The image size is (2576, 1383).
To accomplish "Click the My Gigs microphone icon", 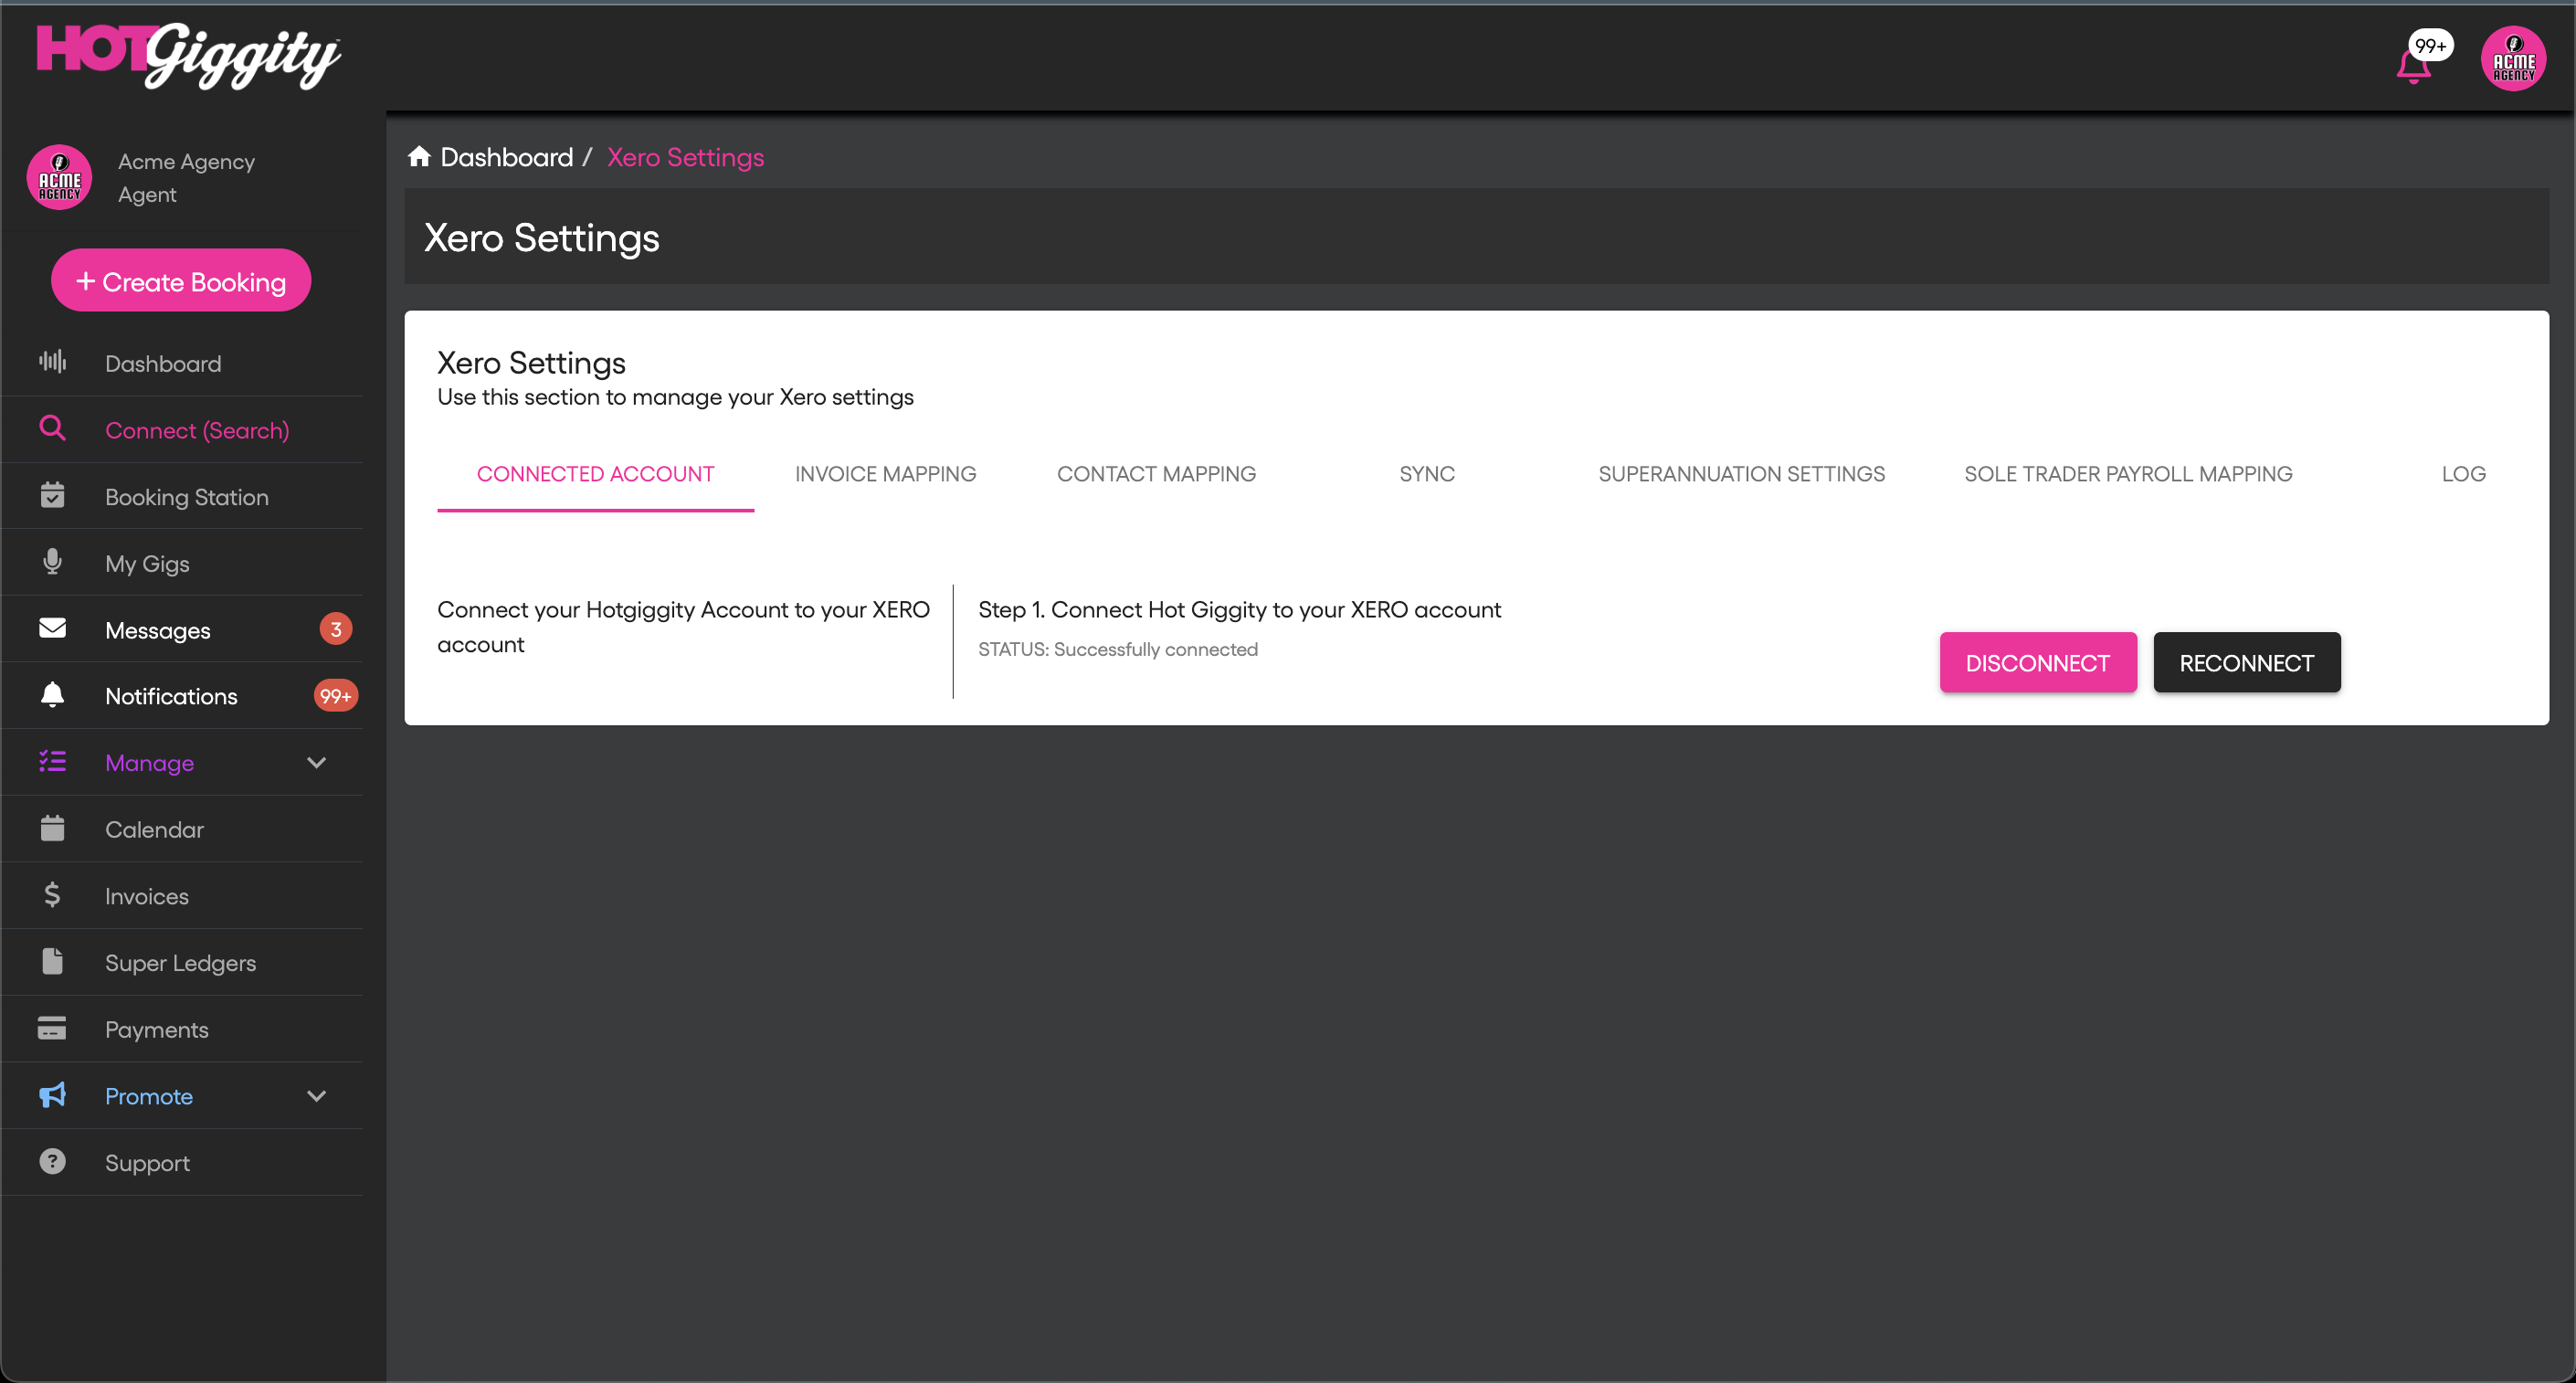I will (x=52, y=562).
